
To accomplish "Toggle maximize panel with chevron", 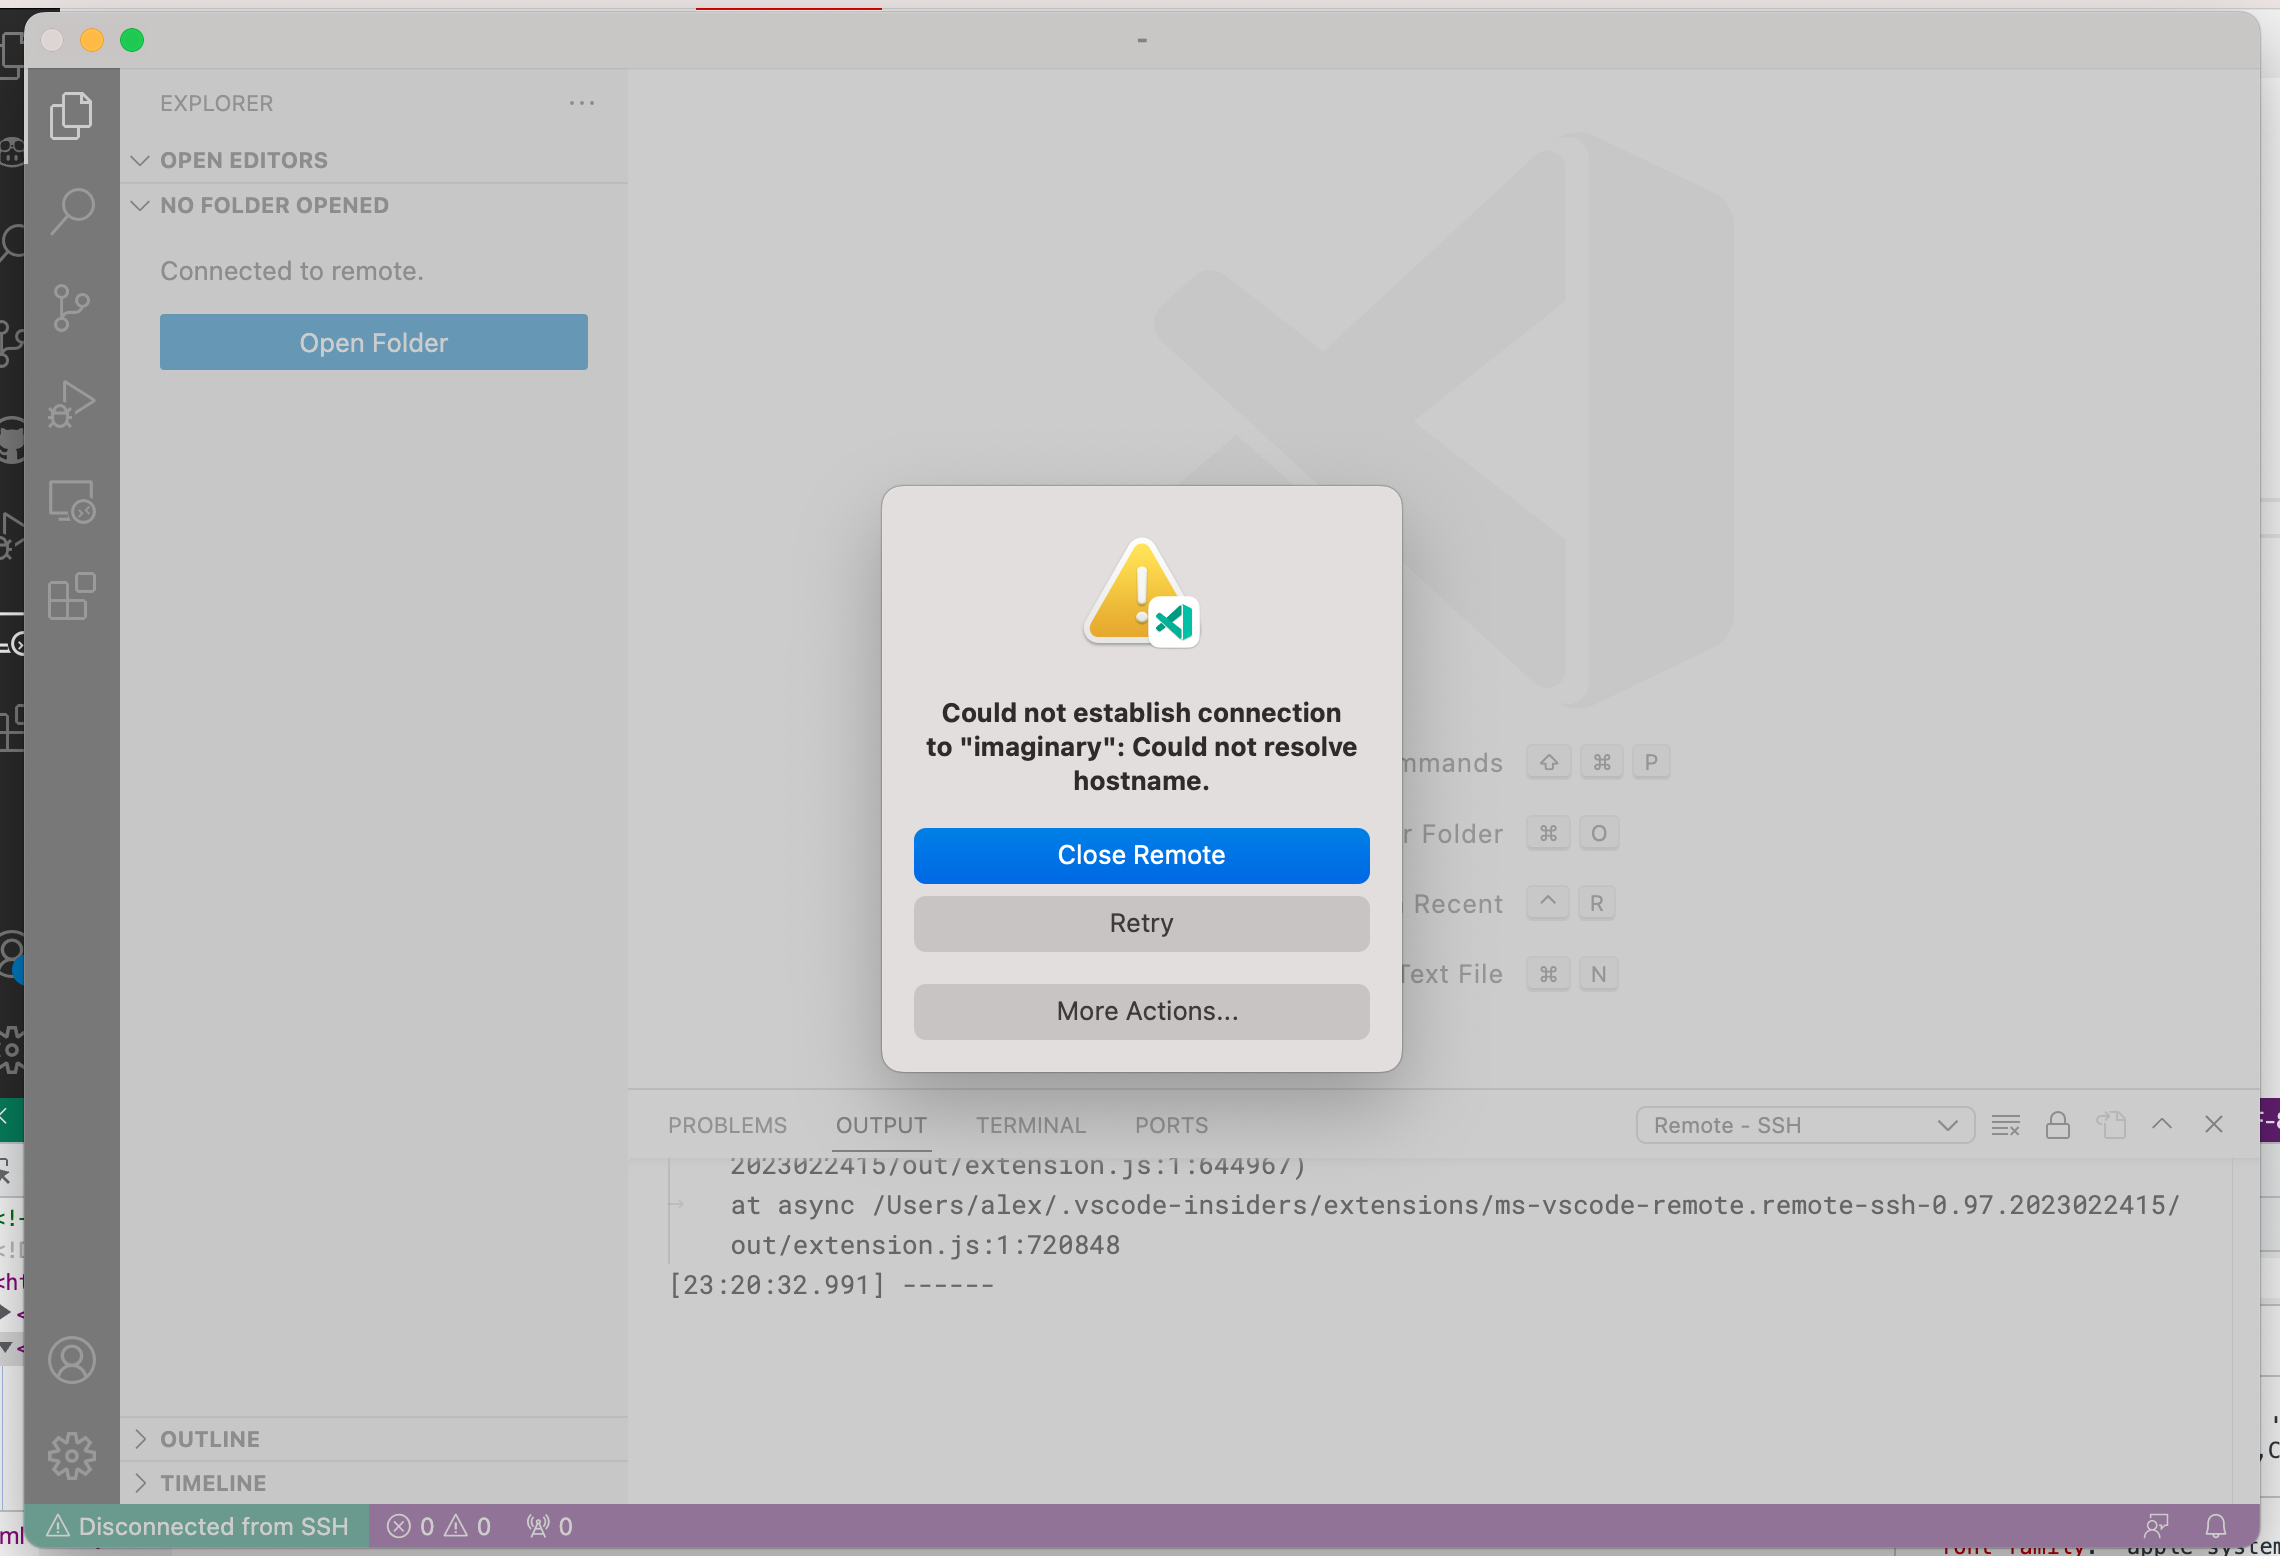I will (x=2161, y=1124).
